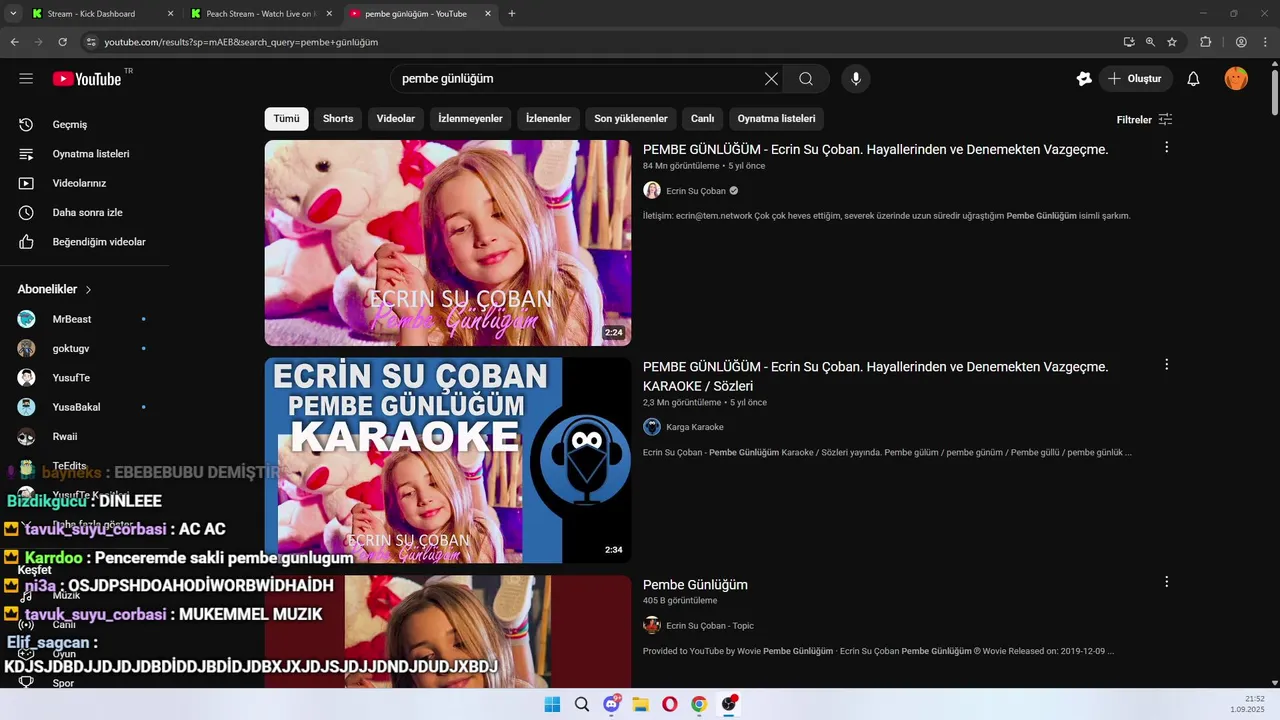Open the account avatar menu
The width and height of the screenshot is (1280, 720).
(1236, 79)
